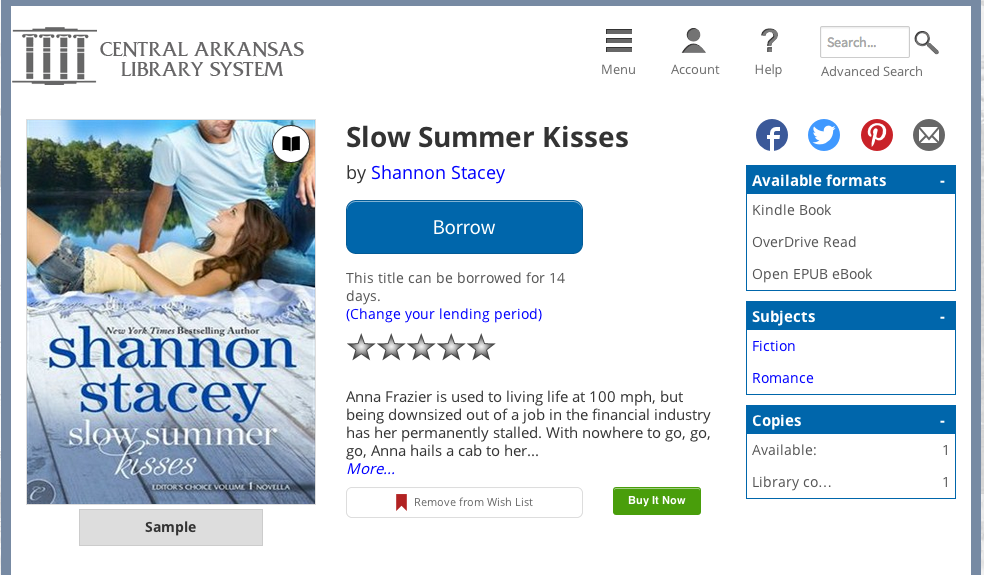The width and height of the screenshot is (984, 575).
Task: Share on Twitter
Action: 824,135
